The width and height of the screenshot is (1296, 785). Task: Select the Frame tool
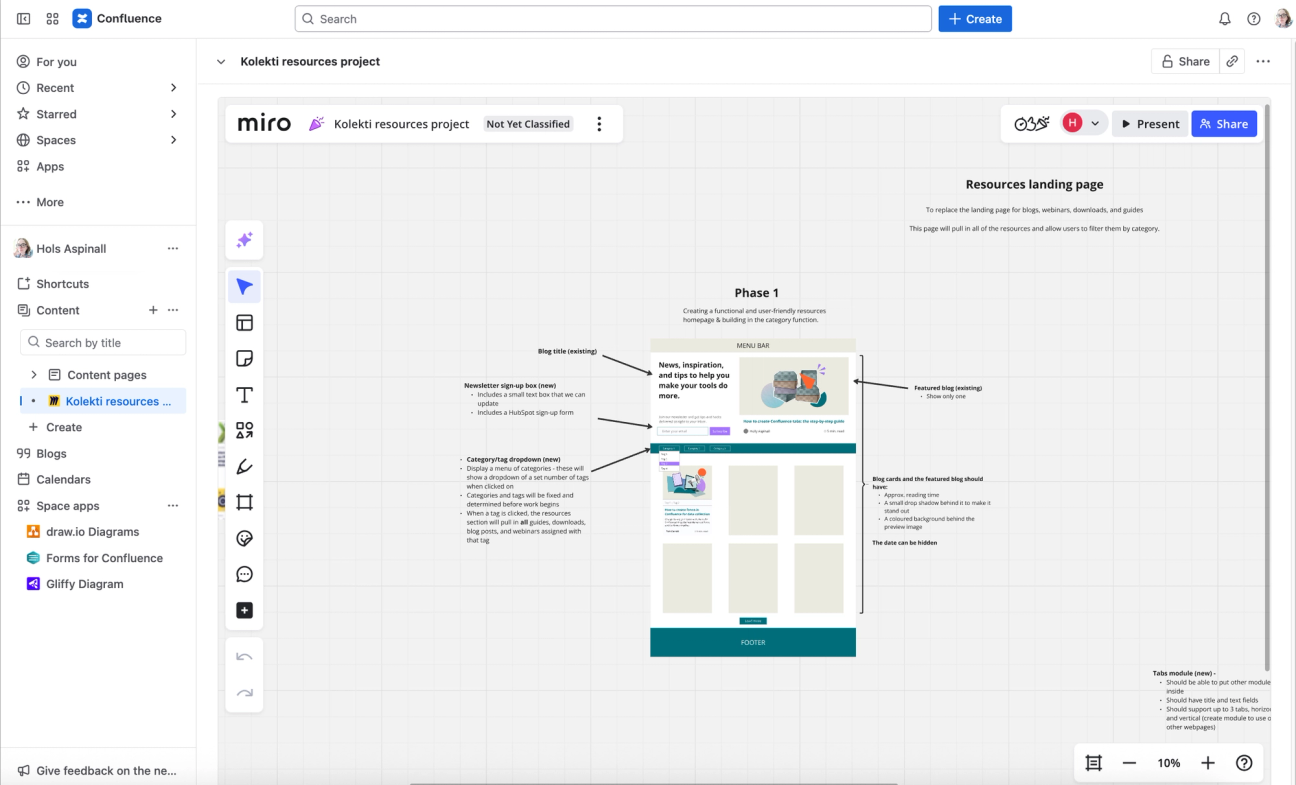(244, 502)
